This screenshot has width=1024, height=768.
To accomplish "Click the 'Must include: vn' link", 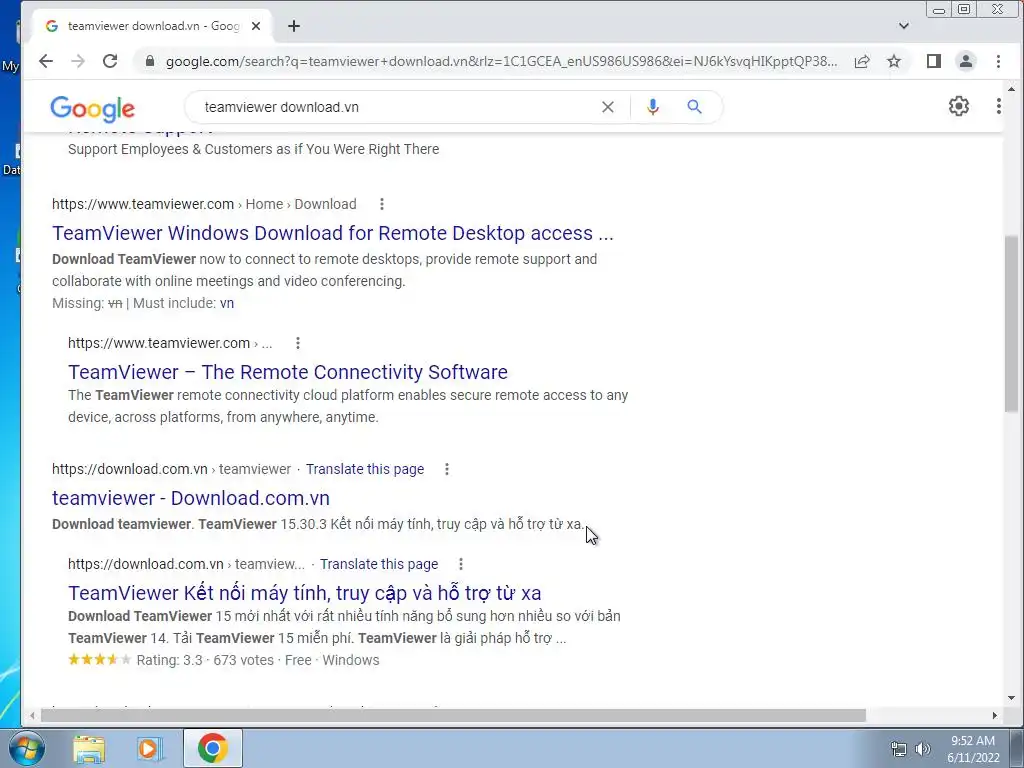I will pos(227,304).
